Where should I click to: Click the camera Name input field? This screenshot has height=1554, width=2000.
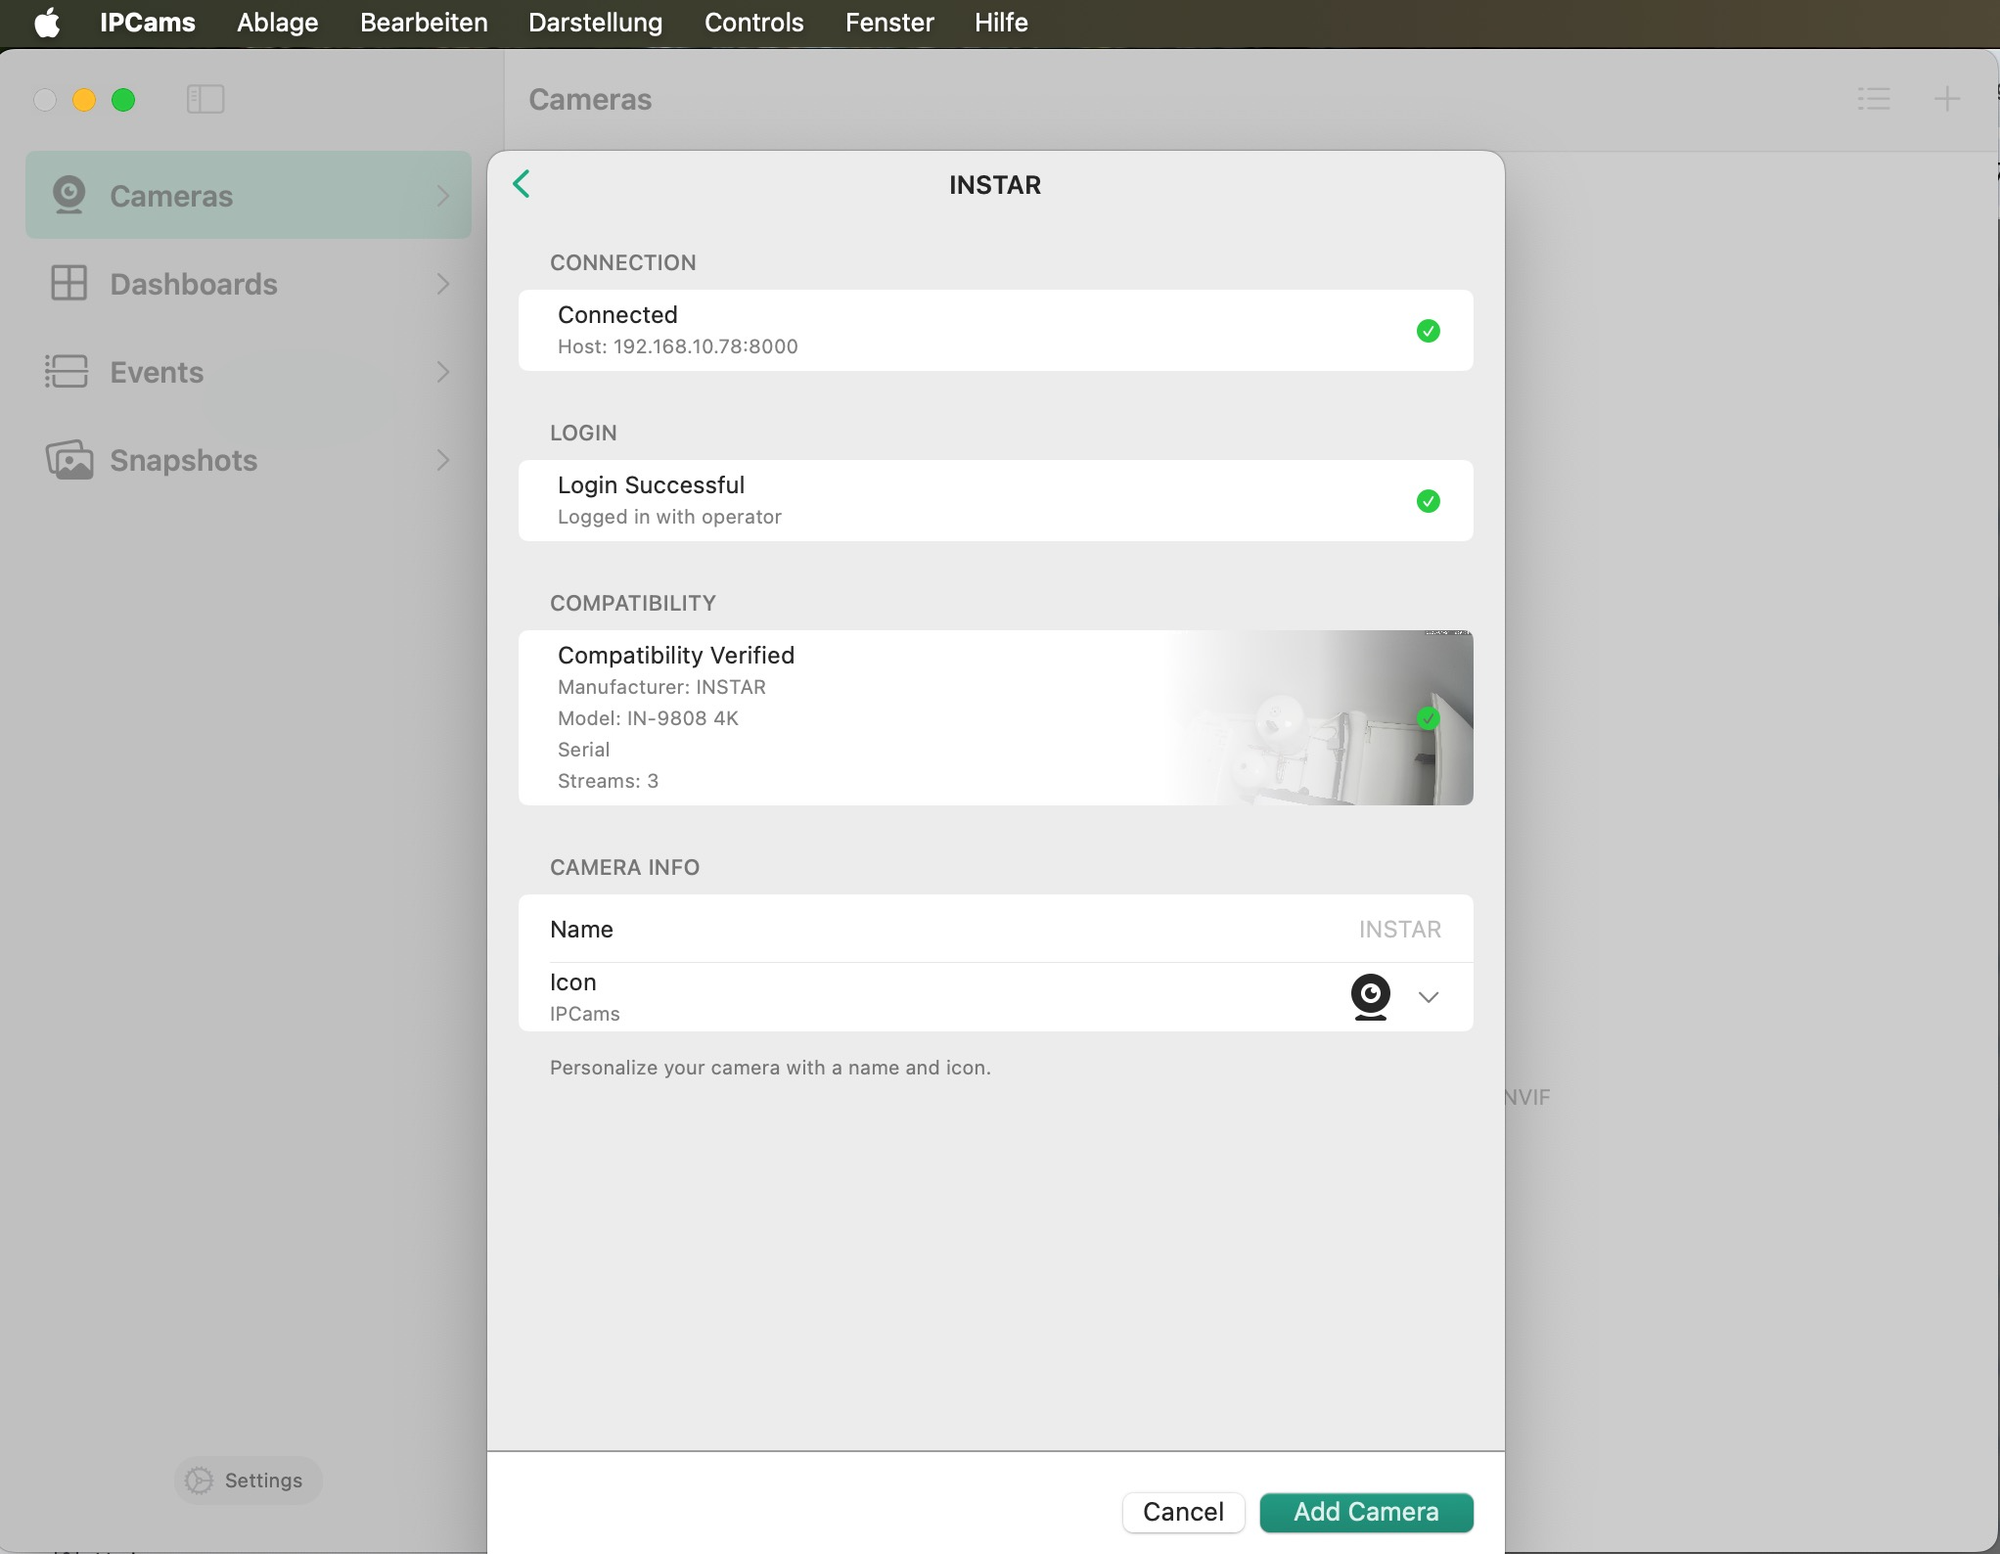pos(1398,929)
